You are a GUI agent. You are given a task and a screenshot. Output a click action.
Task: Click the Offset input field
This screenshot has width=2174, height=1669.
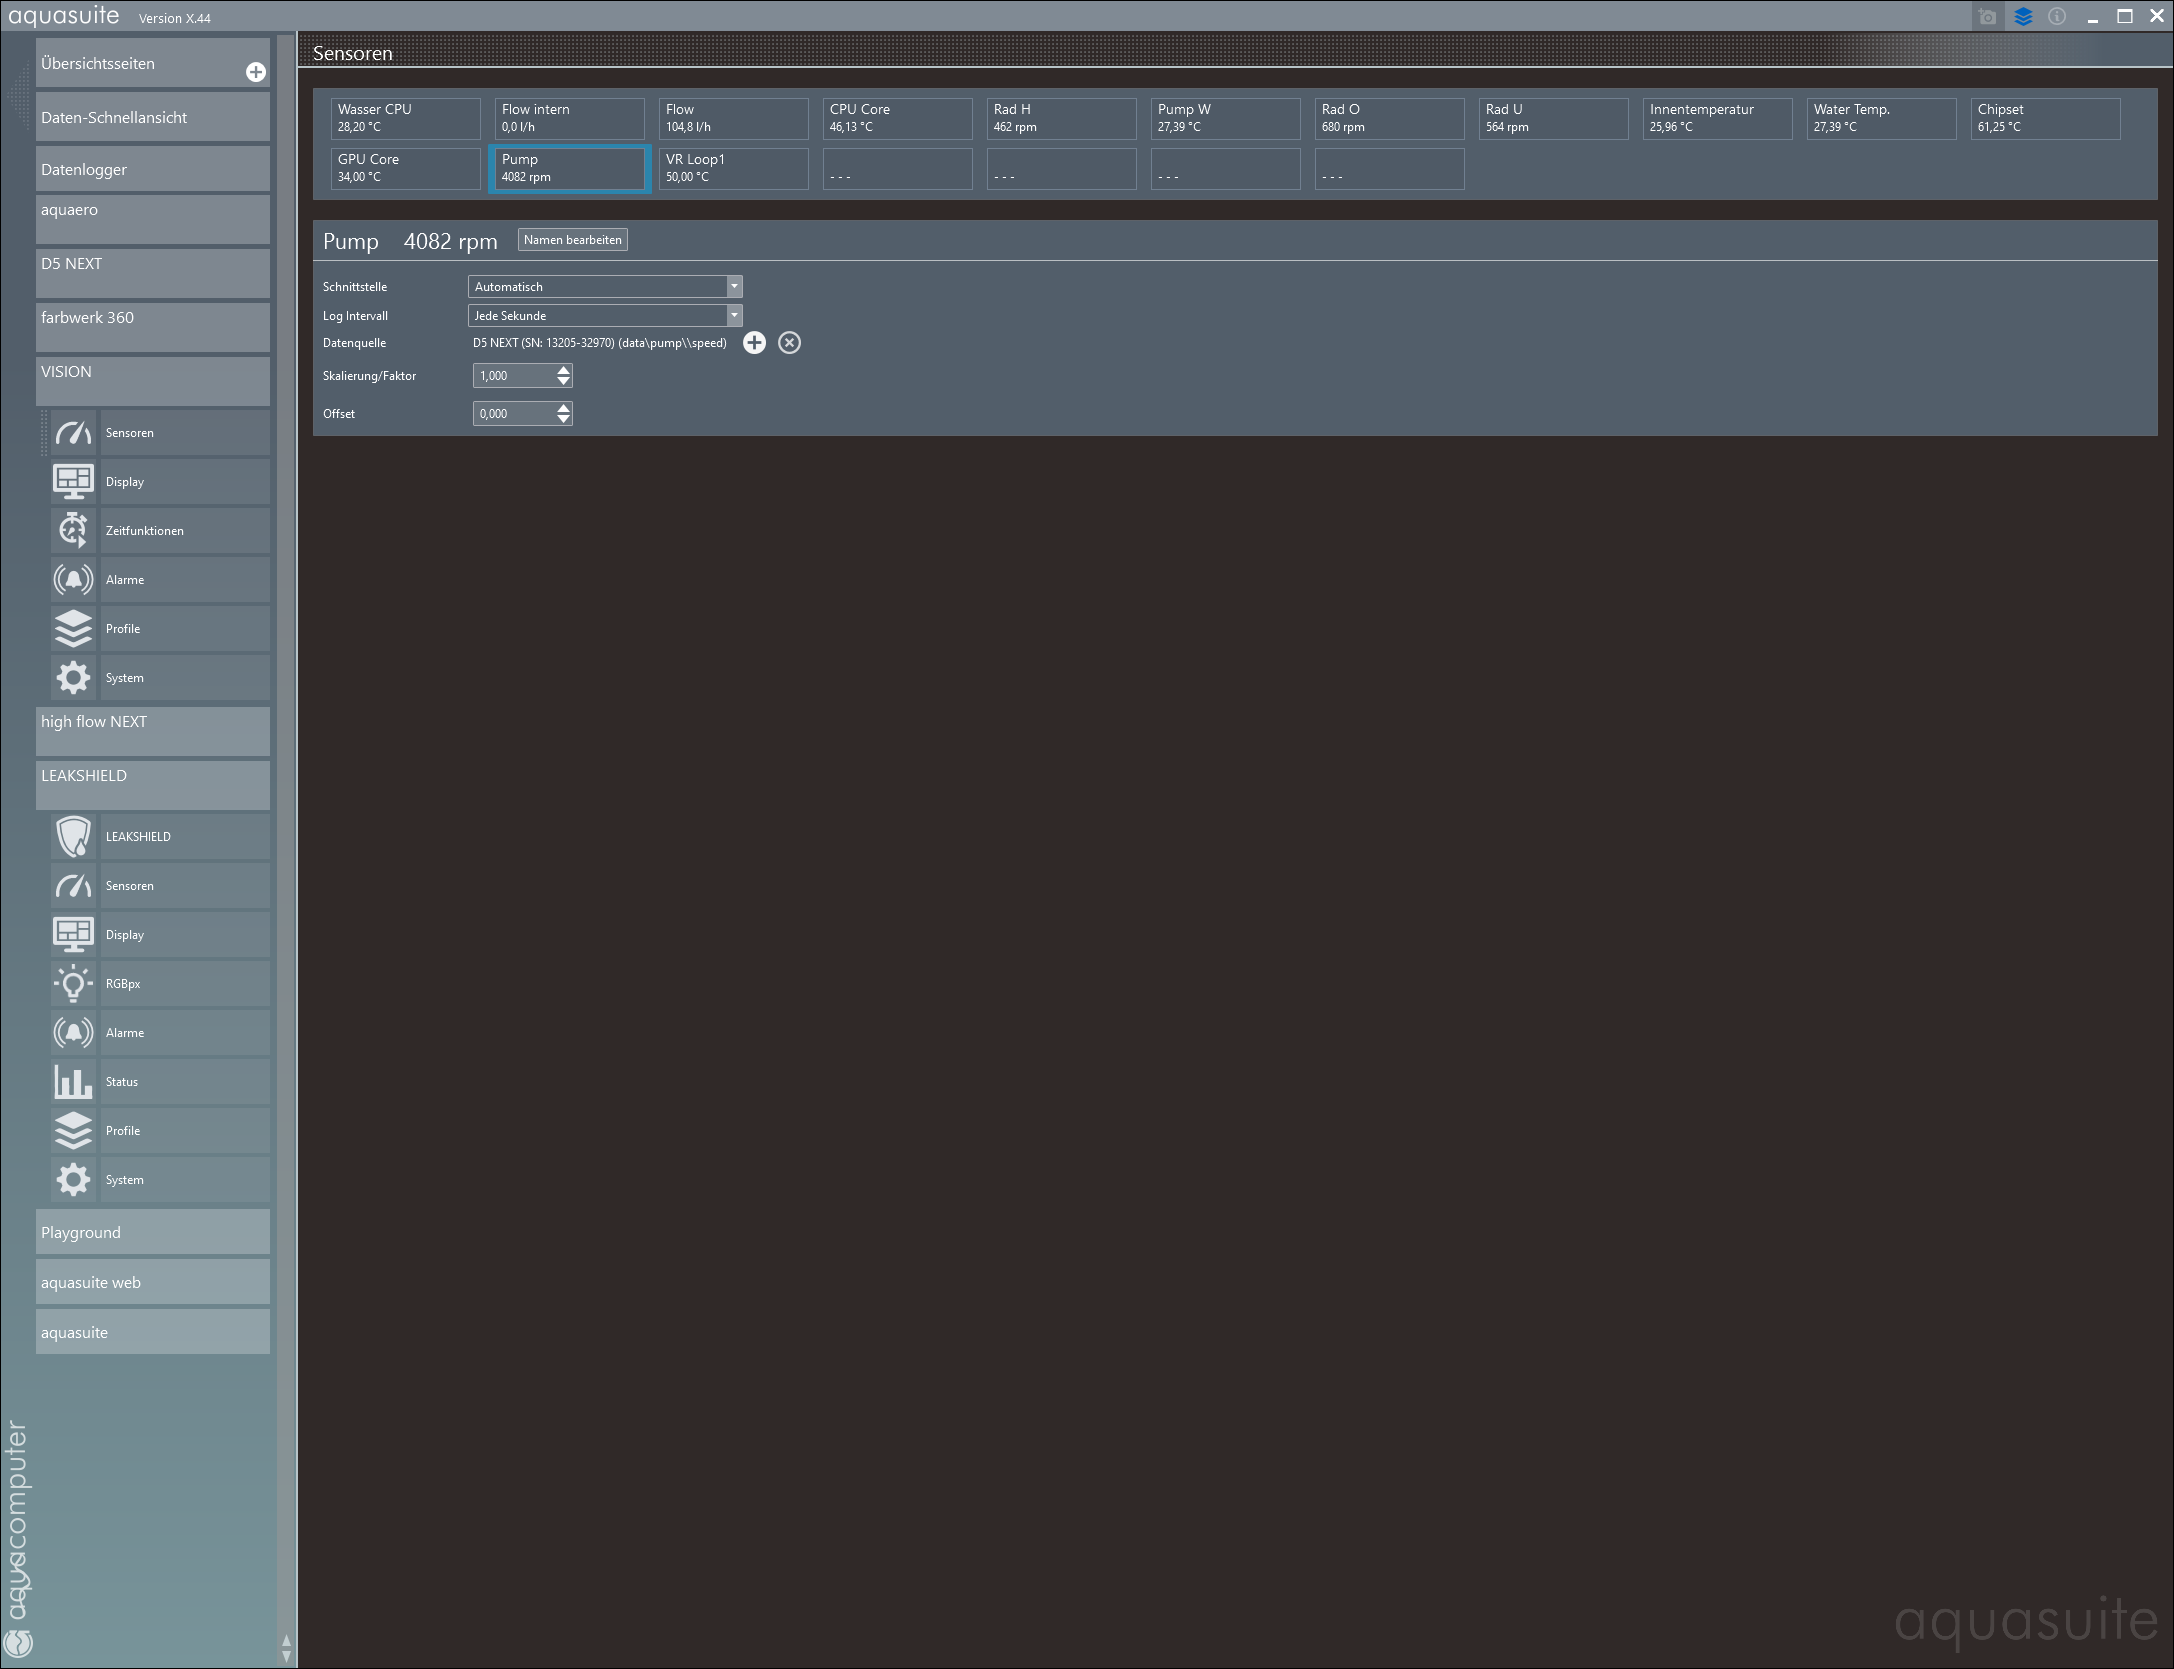pyautogui.click(x=514, y=414)
